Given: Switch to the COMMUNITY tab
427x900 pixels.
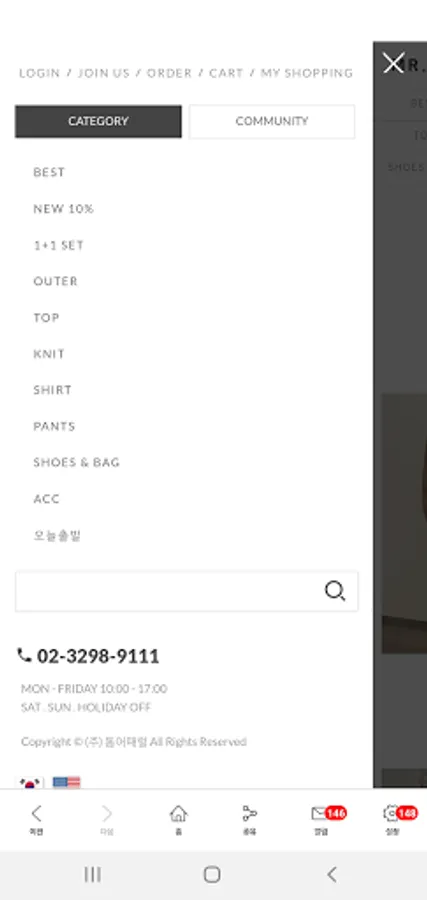Looking at the screenshot, I should tap(272, 121).
